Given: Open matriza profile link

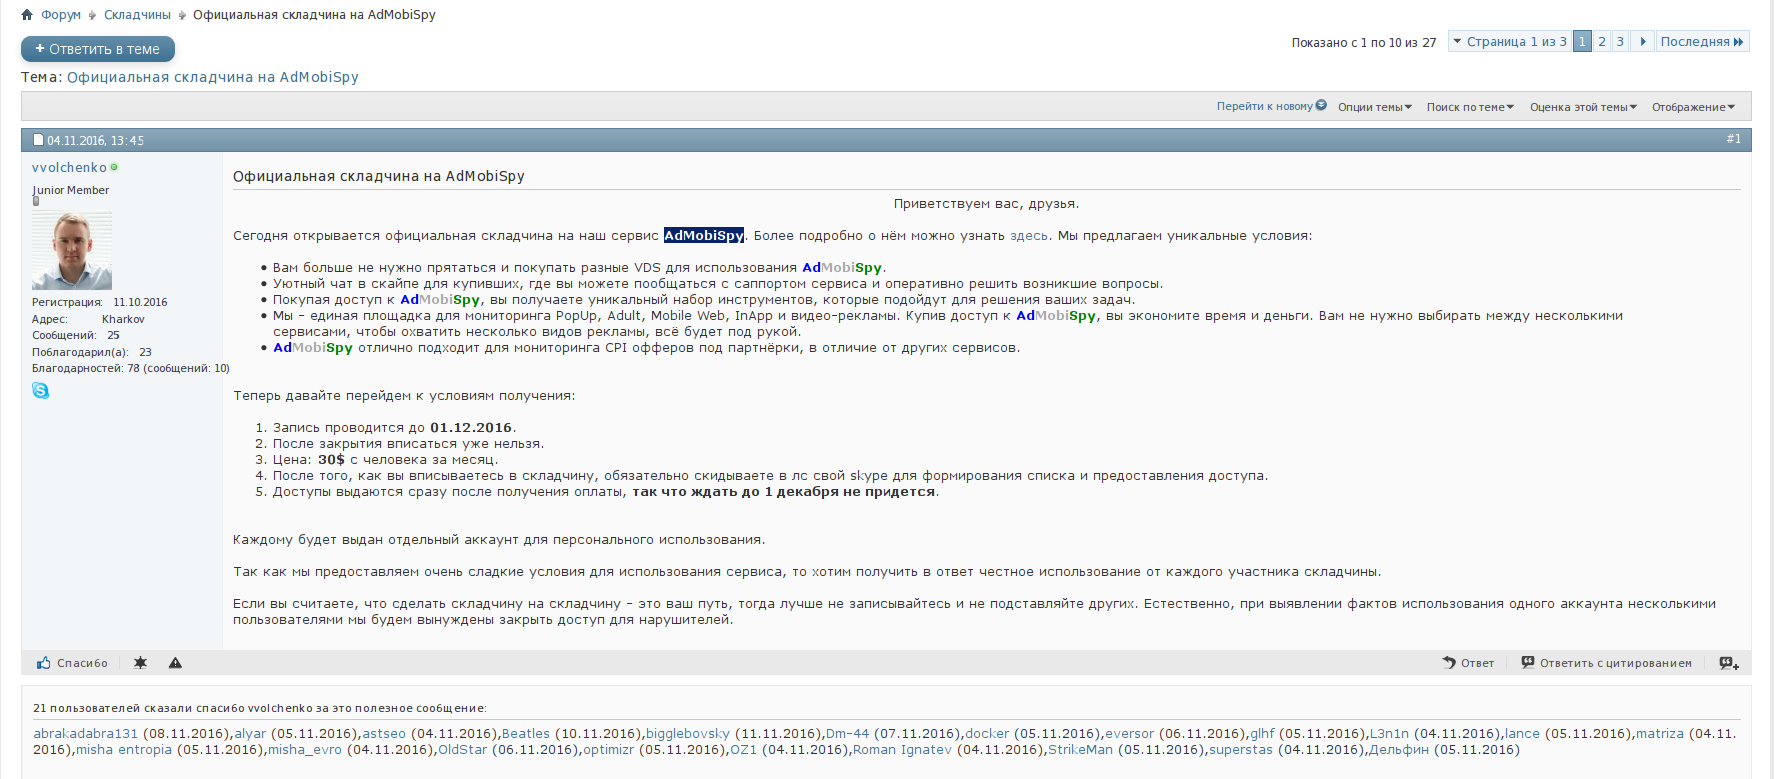Looking at the screenshot, I should (x=1660, y=733).
